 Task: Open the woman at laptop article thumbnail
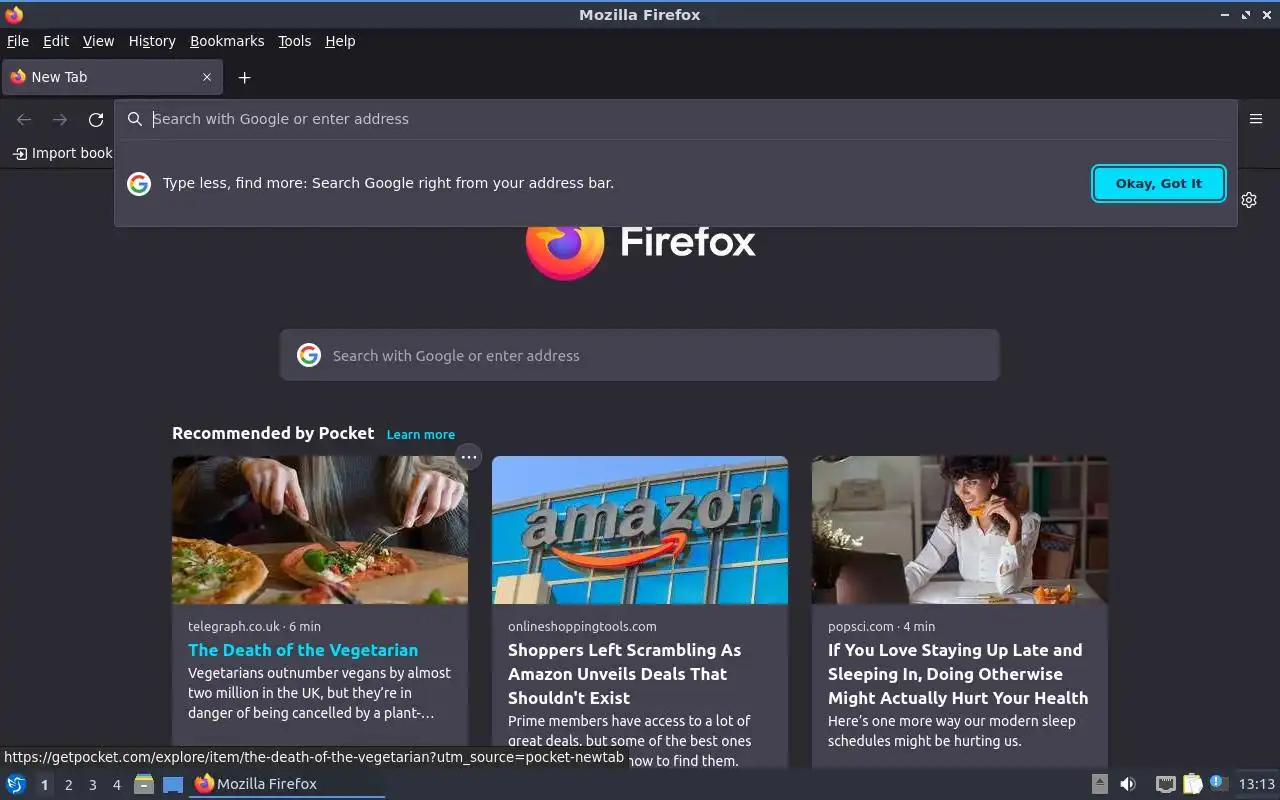click(x=960, y=530)
